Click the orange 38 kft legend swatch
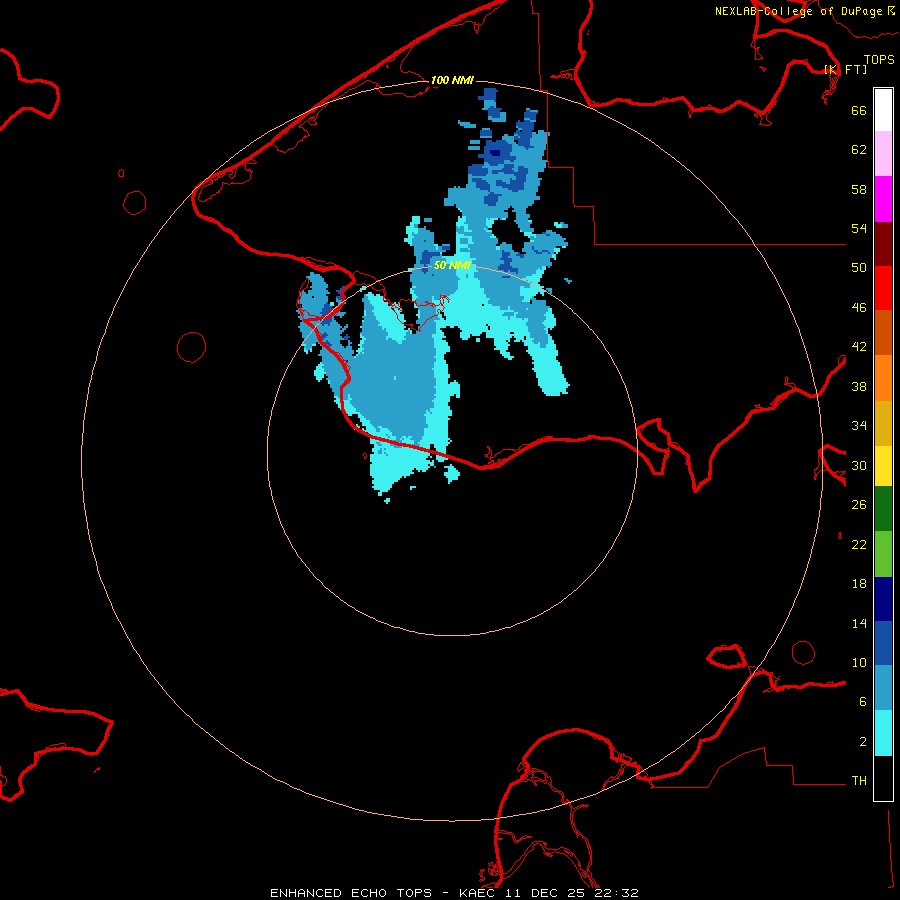This screenshot has width=900, height=900. 883,378
